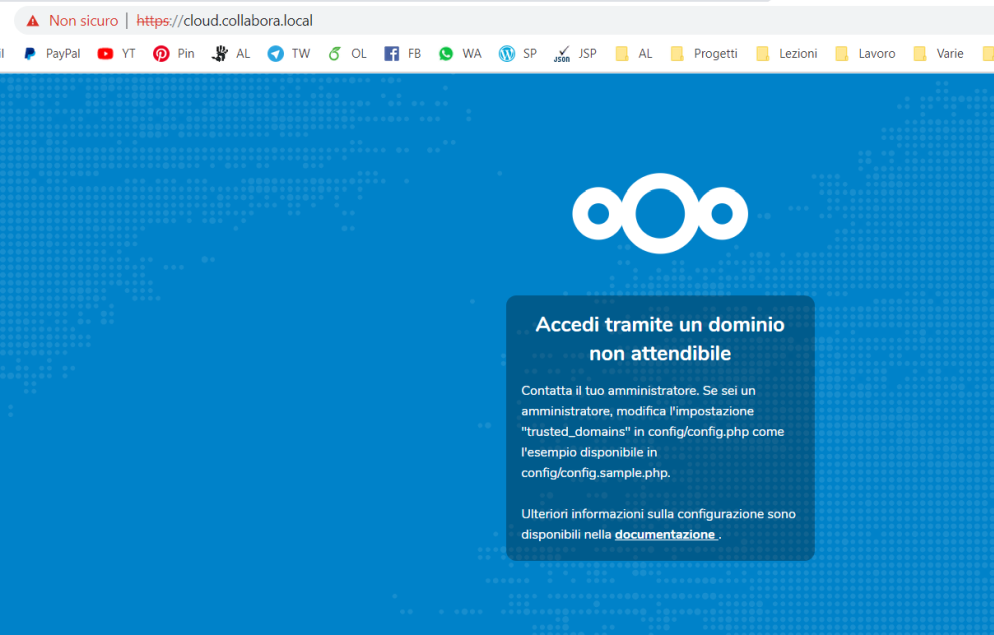The height and width of the screenshot is (635, 994).
Task: Open the Progetti bookmarks folder
Action: click(x=704, y=54)
